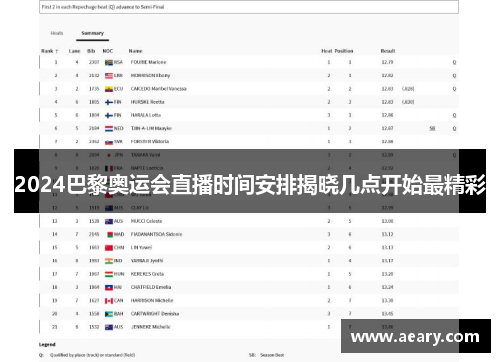Click the South Africa RSA flag icon

coord(109,62)
